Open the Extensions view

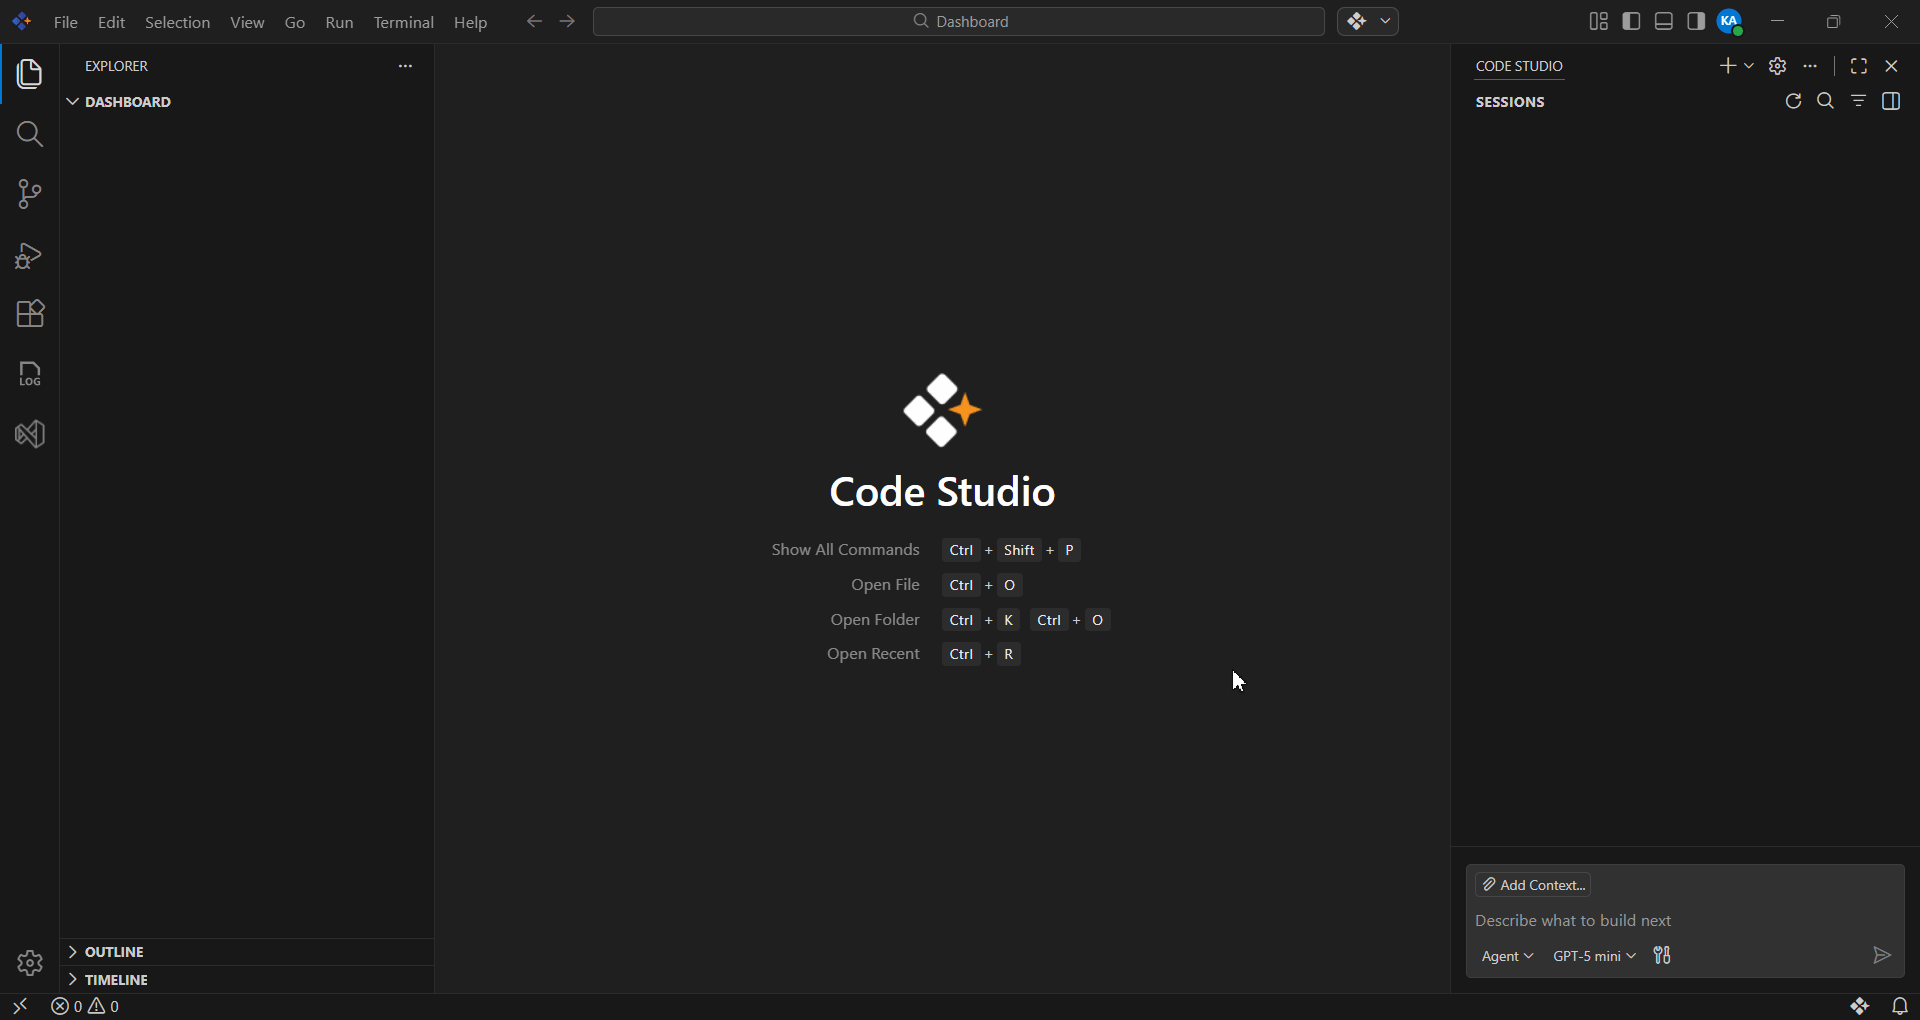point(29,314)
